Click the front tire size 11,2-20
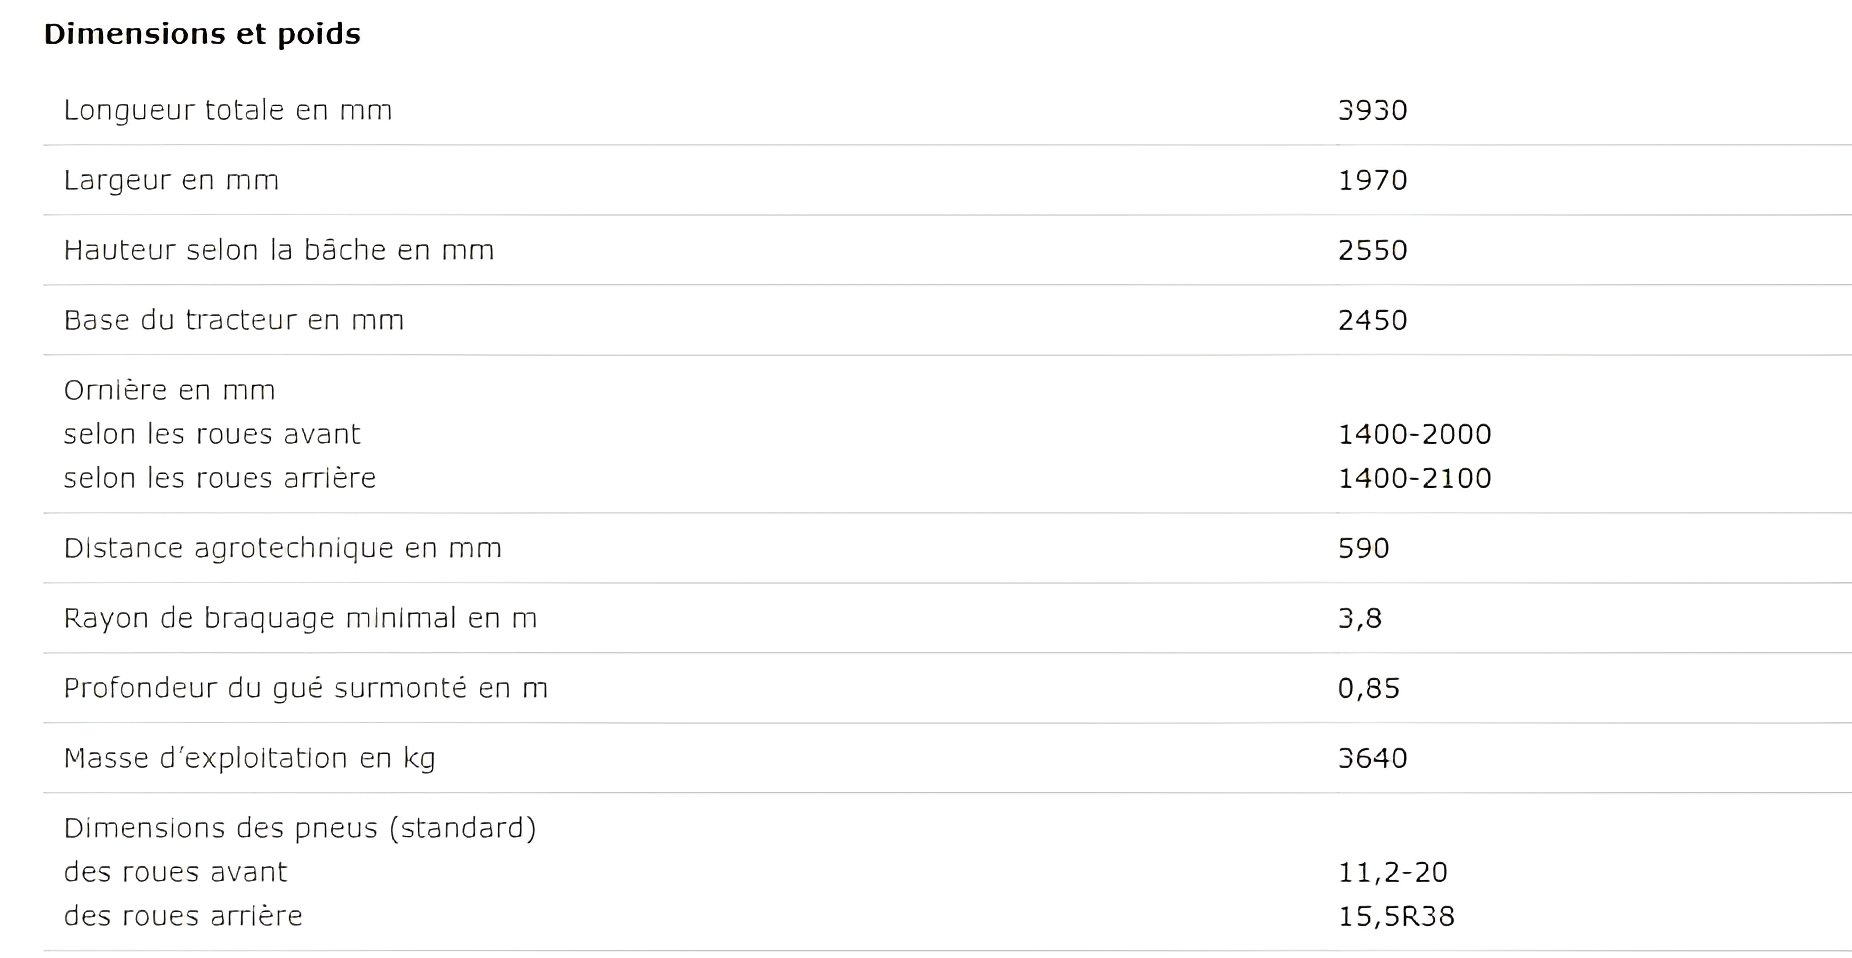Image resolution: width=1852 pixels, height=958 pixels. [x=1392, y=872]
